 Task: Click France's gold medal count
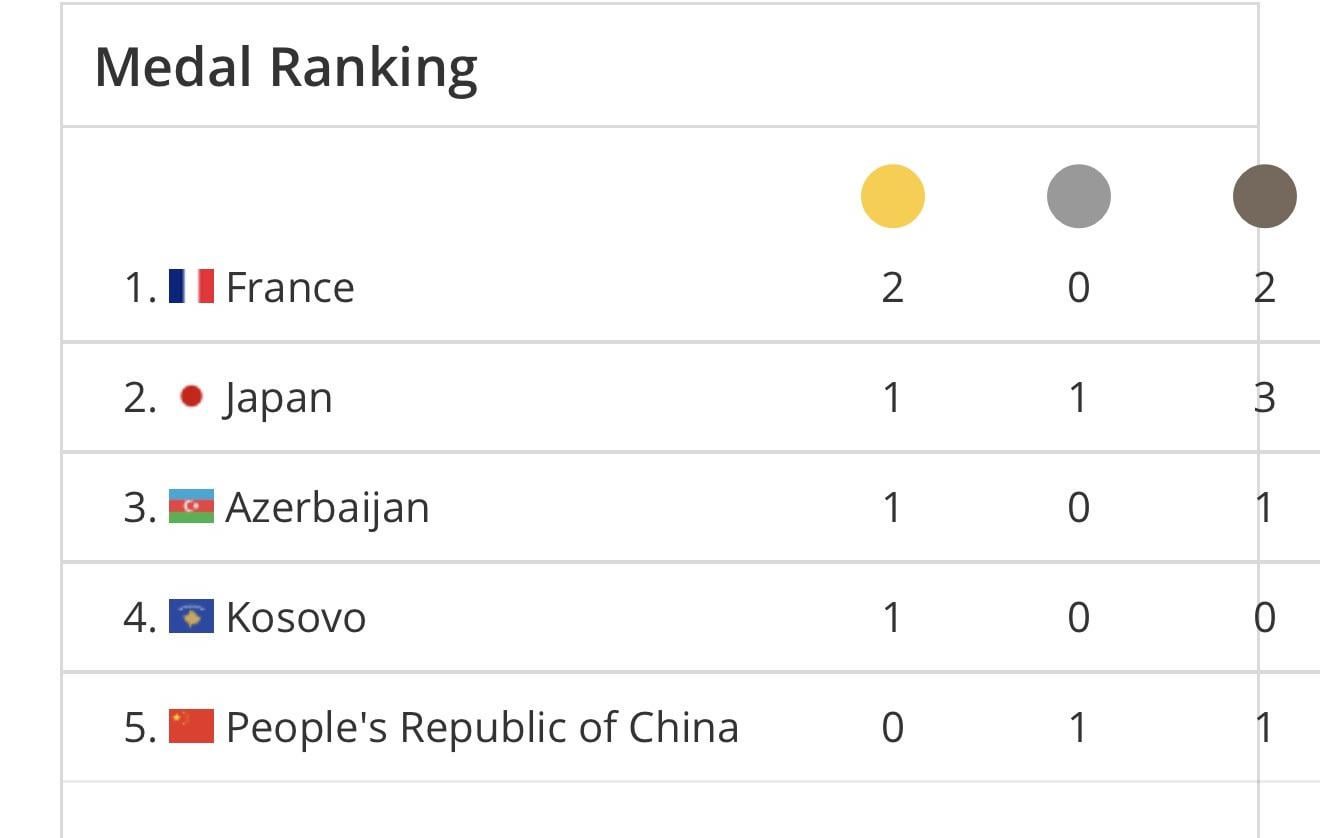(x=892, y=288)
